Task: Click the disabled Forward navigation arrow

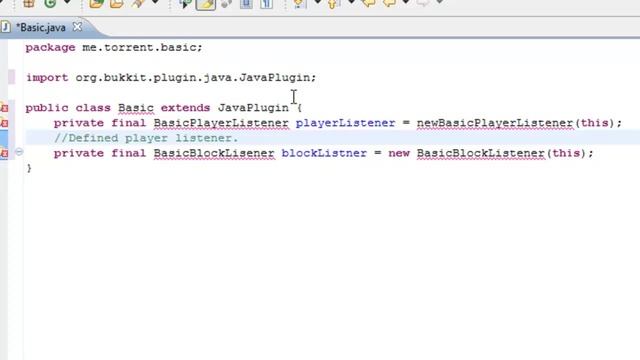Action: (423, 3)
